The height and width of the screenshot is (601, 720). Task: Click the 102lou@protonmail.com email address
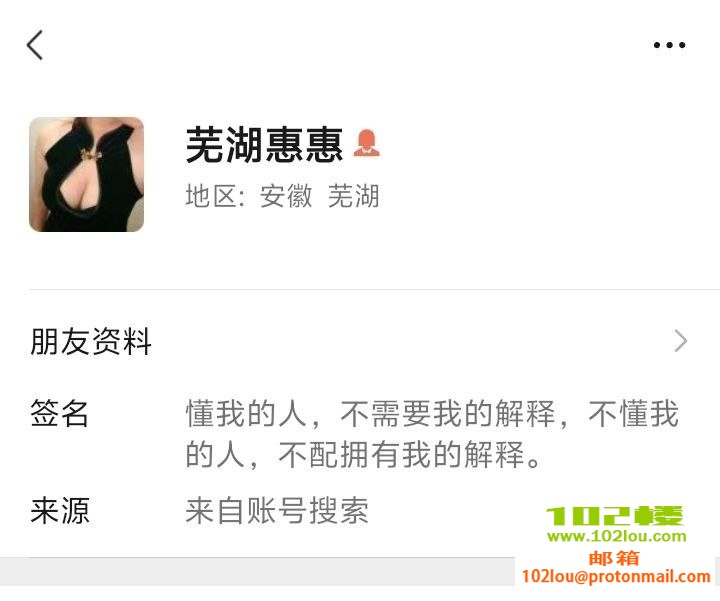(616, 576)
